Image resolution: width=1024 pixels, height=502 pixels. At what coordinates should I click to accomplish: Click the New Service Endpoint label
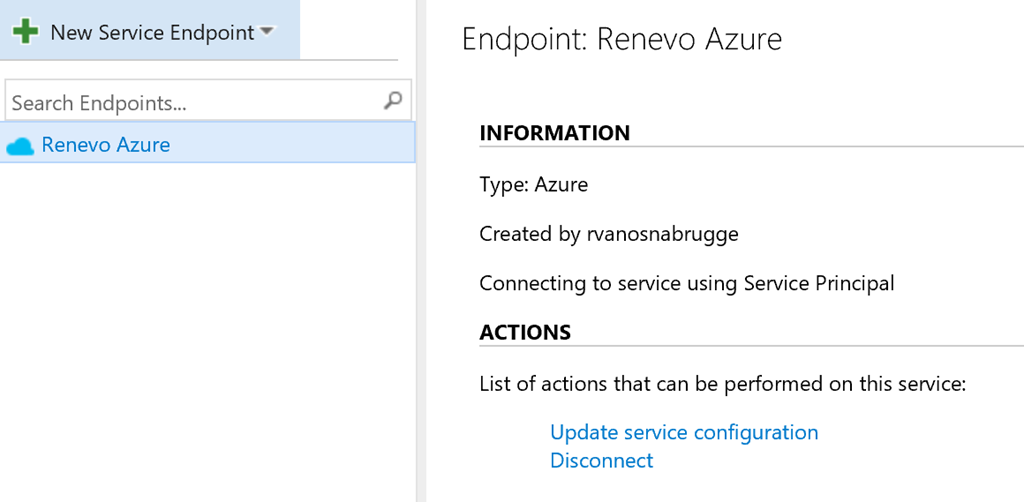click(x=152, y=32)
